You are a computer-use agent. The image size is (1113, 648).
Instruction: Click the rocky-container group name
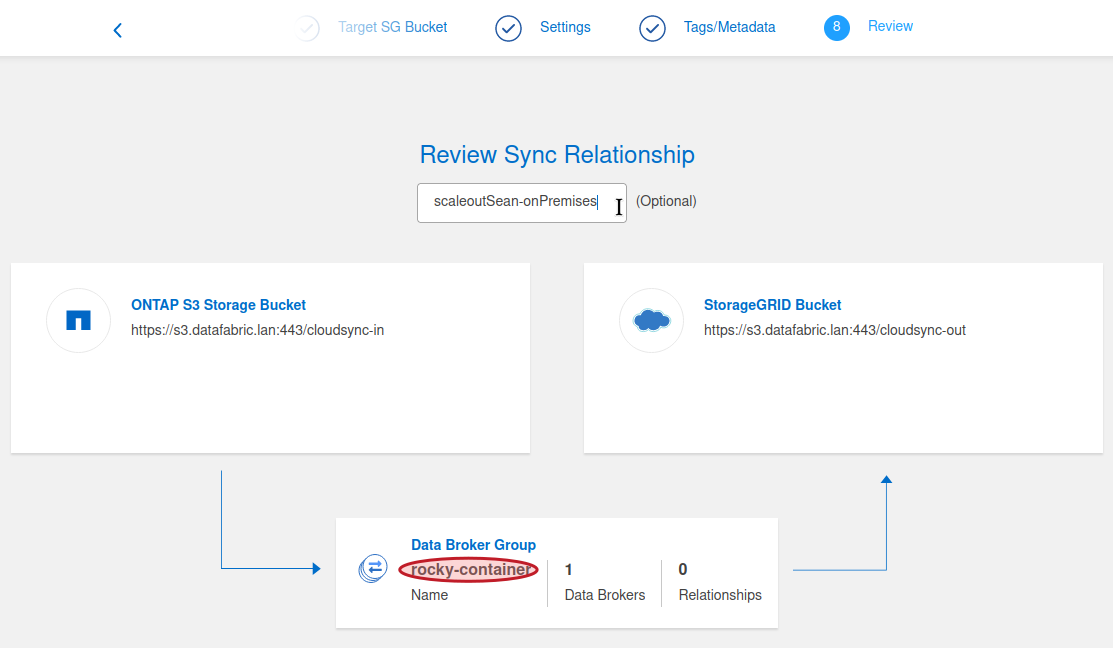point(470,569)
